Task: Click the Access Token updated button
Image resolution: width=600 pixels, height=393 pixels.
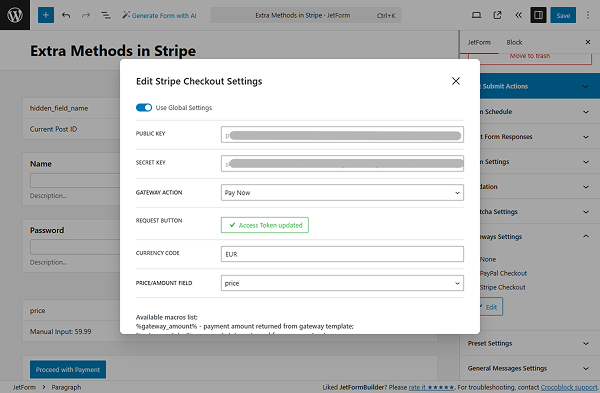Action: [265, 225]
